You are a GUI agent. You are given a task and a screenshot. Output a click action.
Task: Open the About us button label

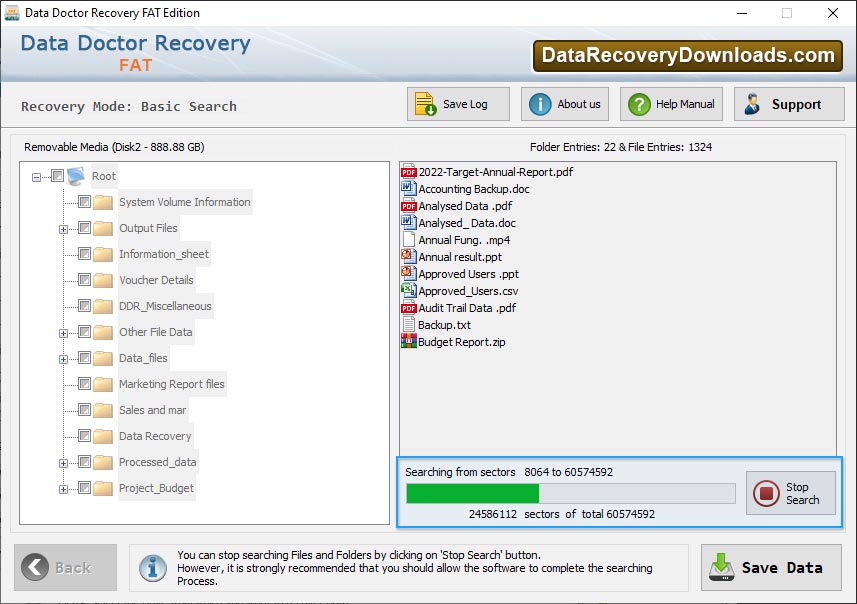tap(579, 104)
